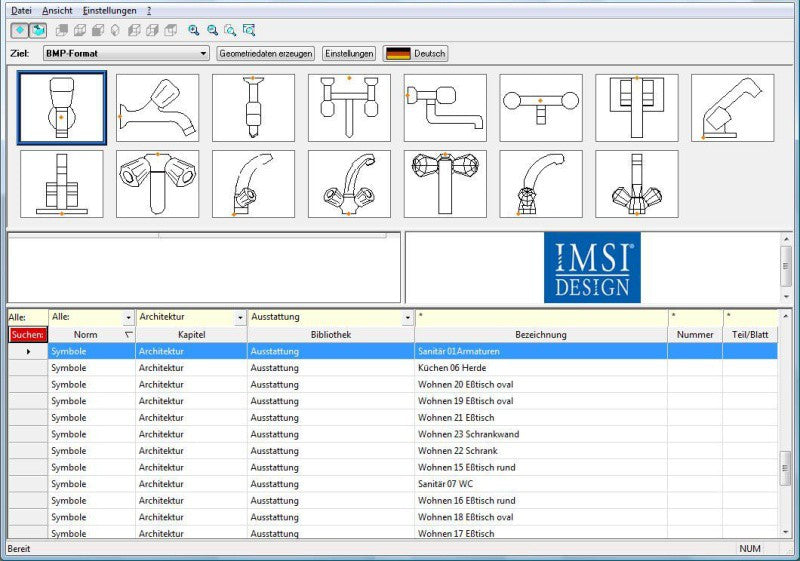The height and width of the screenshot is (561, 800).
Task: Click the Einstellungen button beside Geometriedaten erzeugen
Action: point(349,54)
